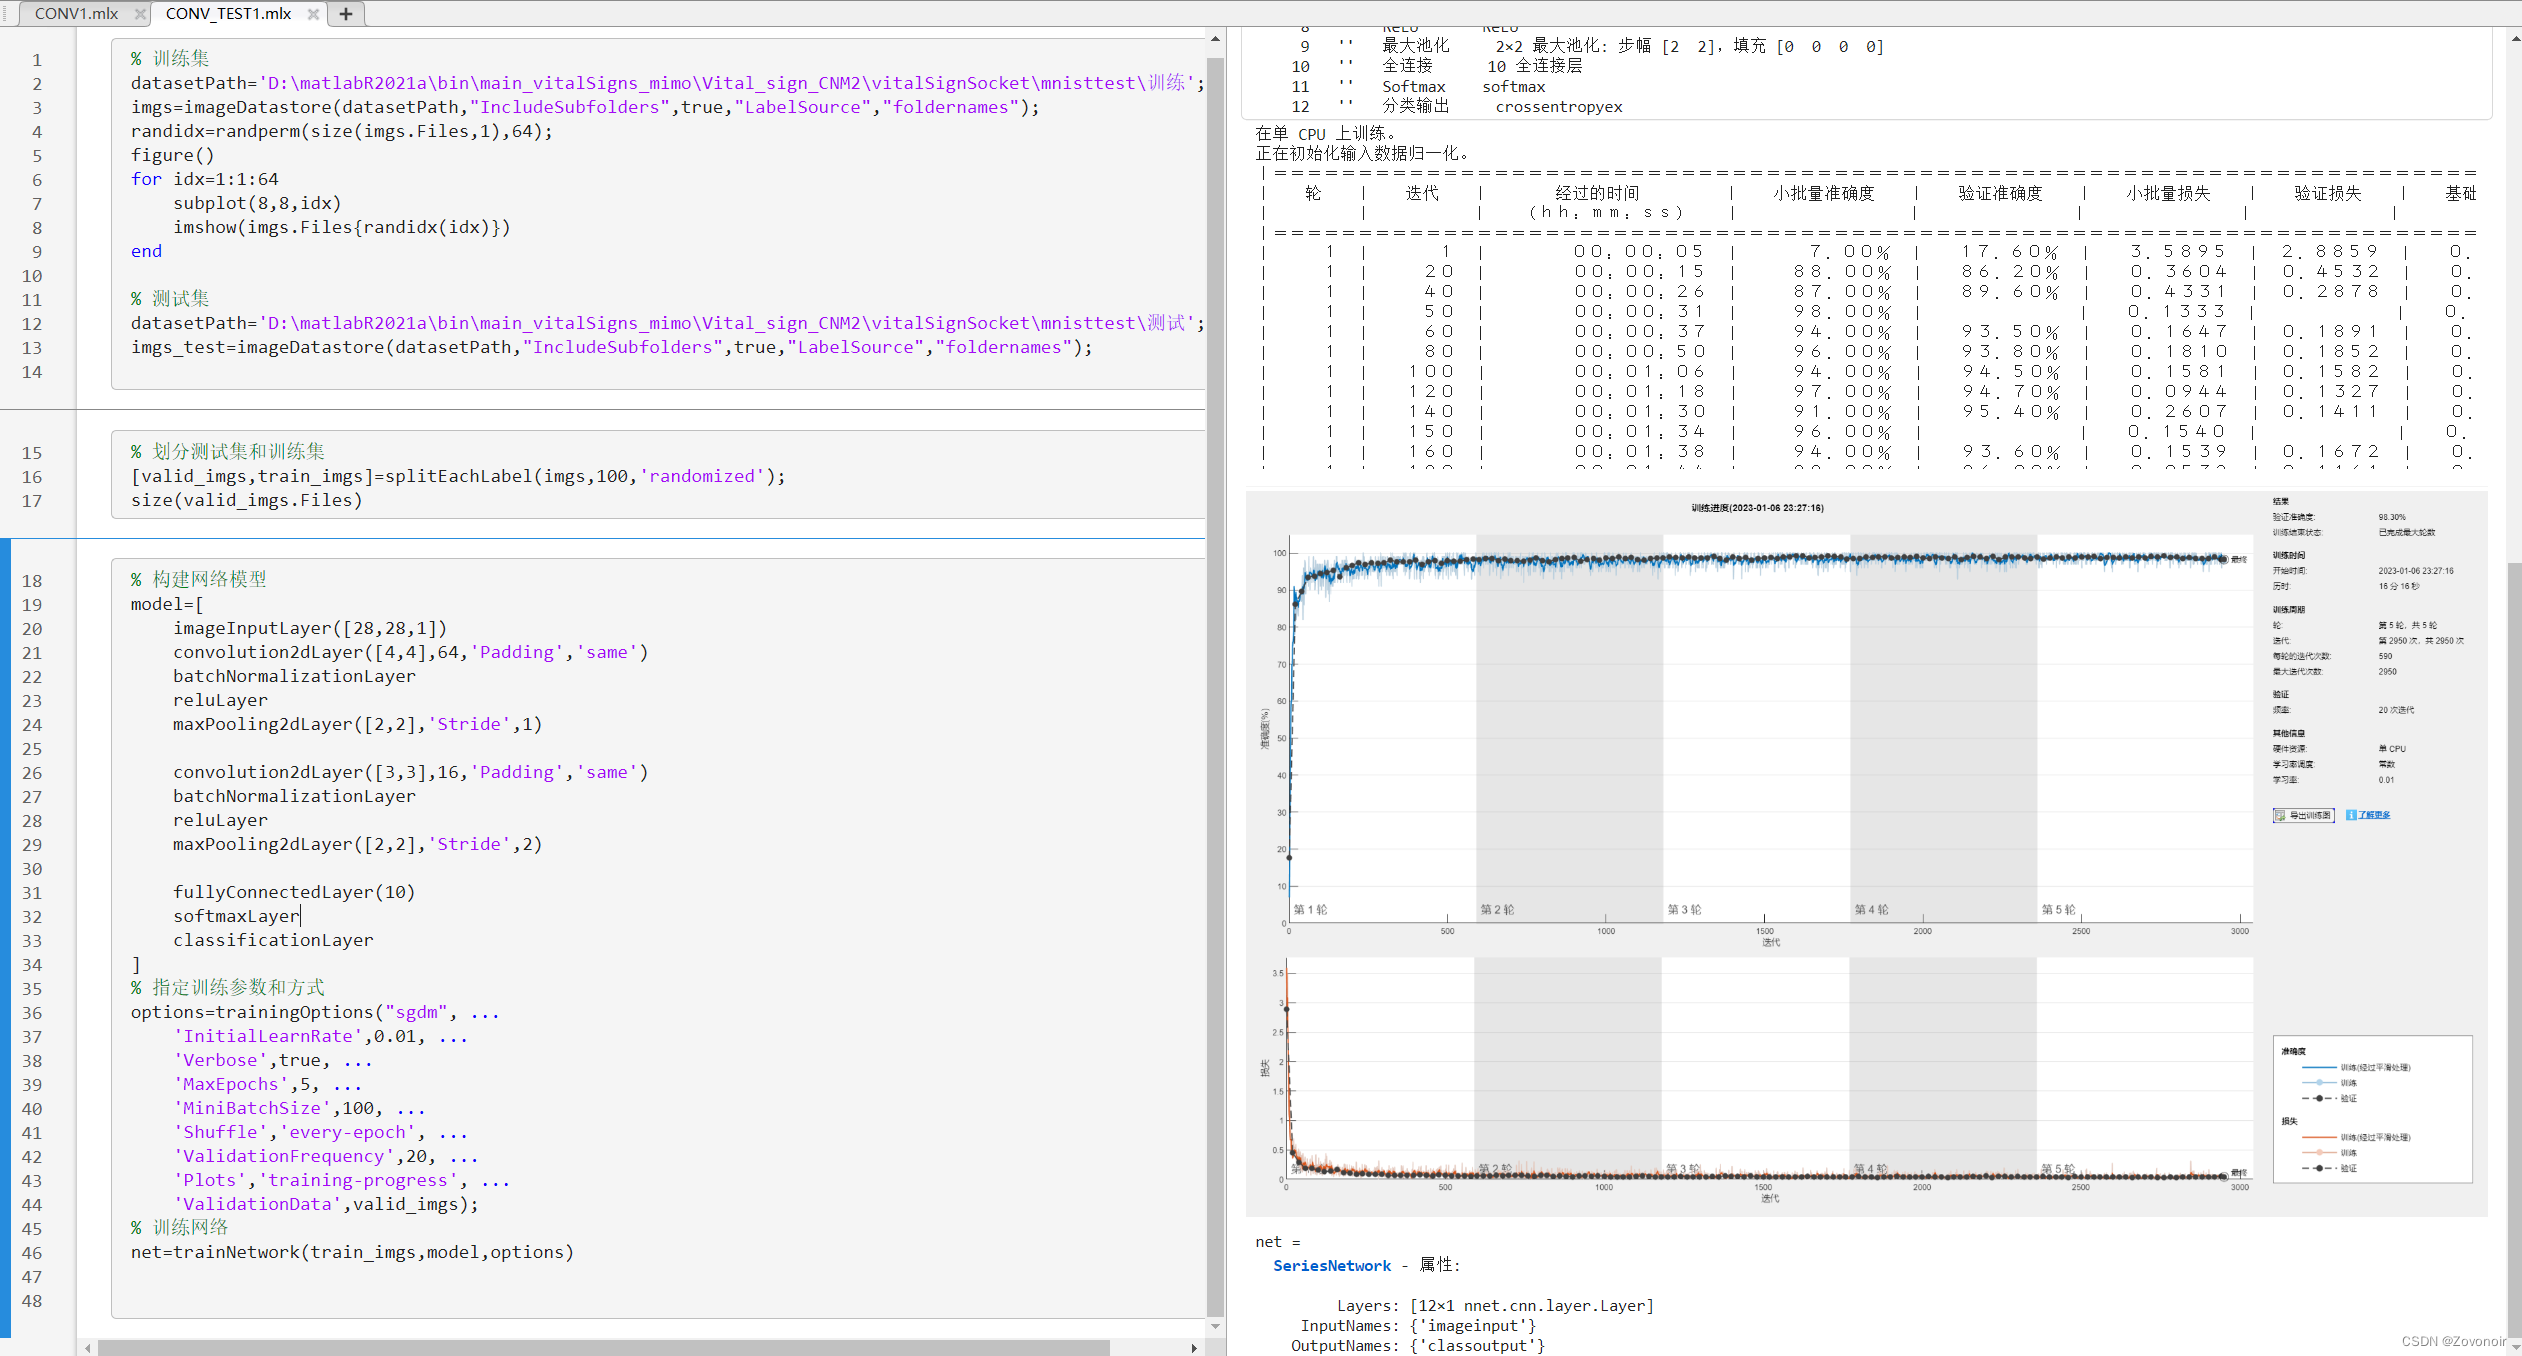Click the info icon beside 了解更多
The width and height of the screenshot is (2522, 1356).
click(2351, 815)
